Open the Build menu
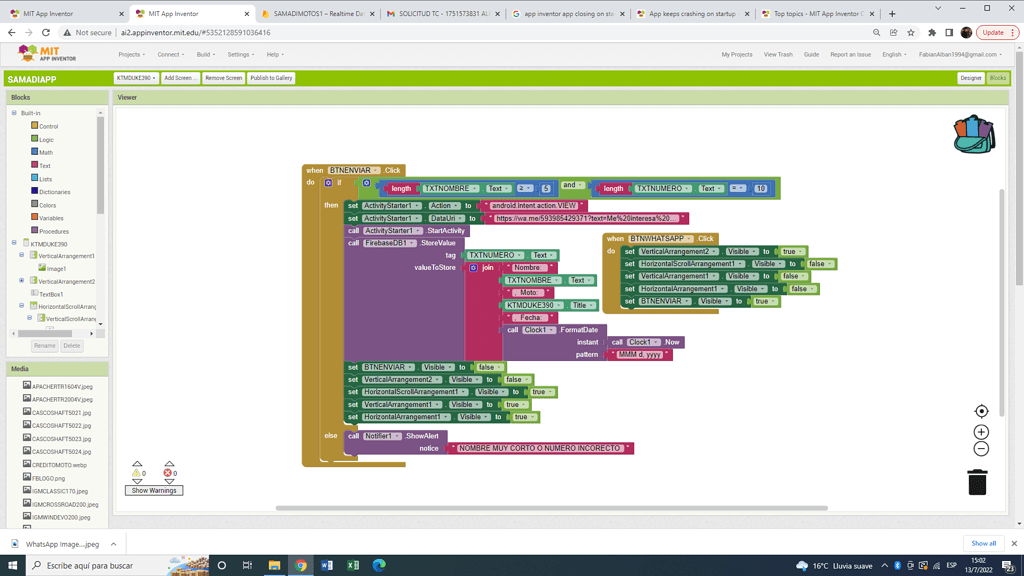1024x576 pixels. pos(205,55)
